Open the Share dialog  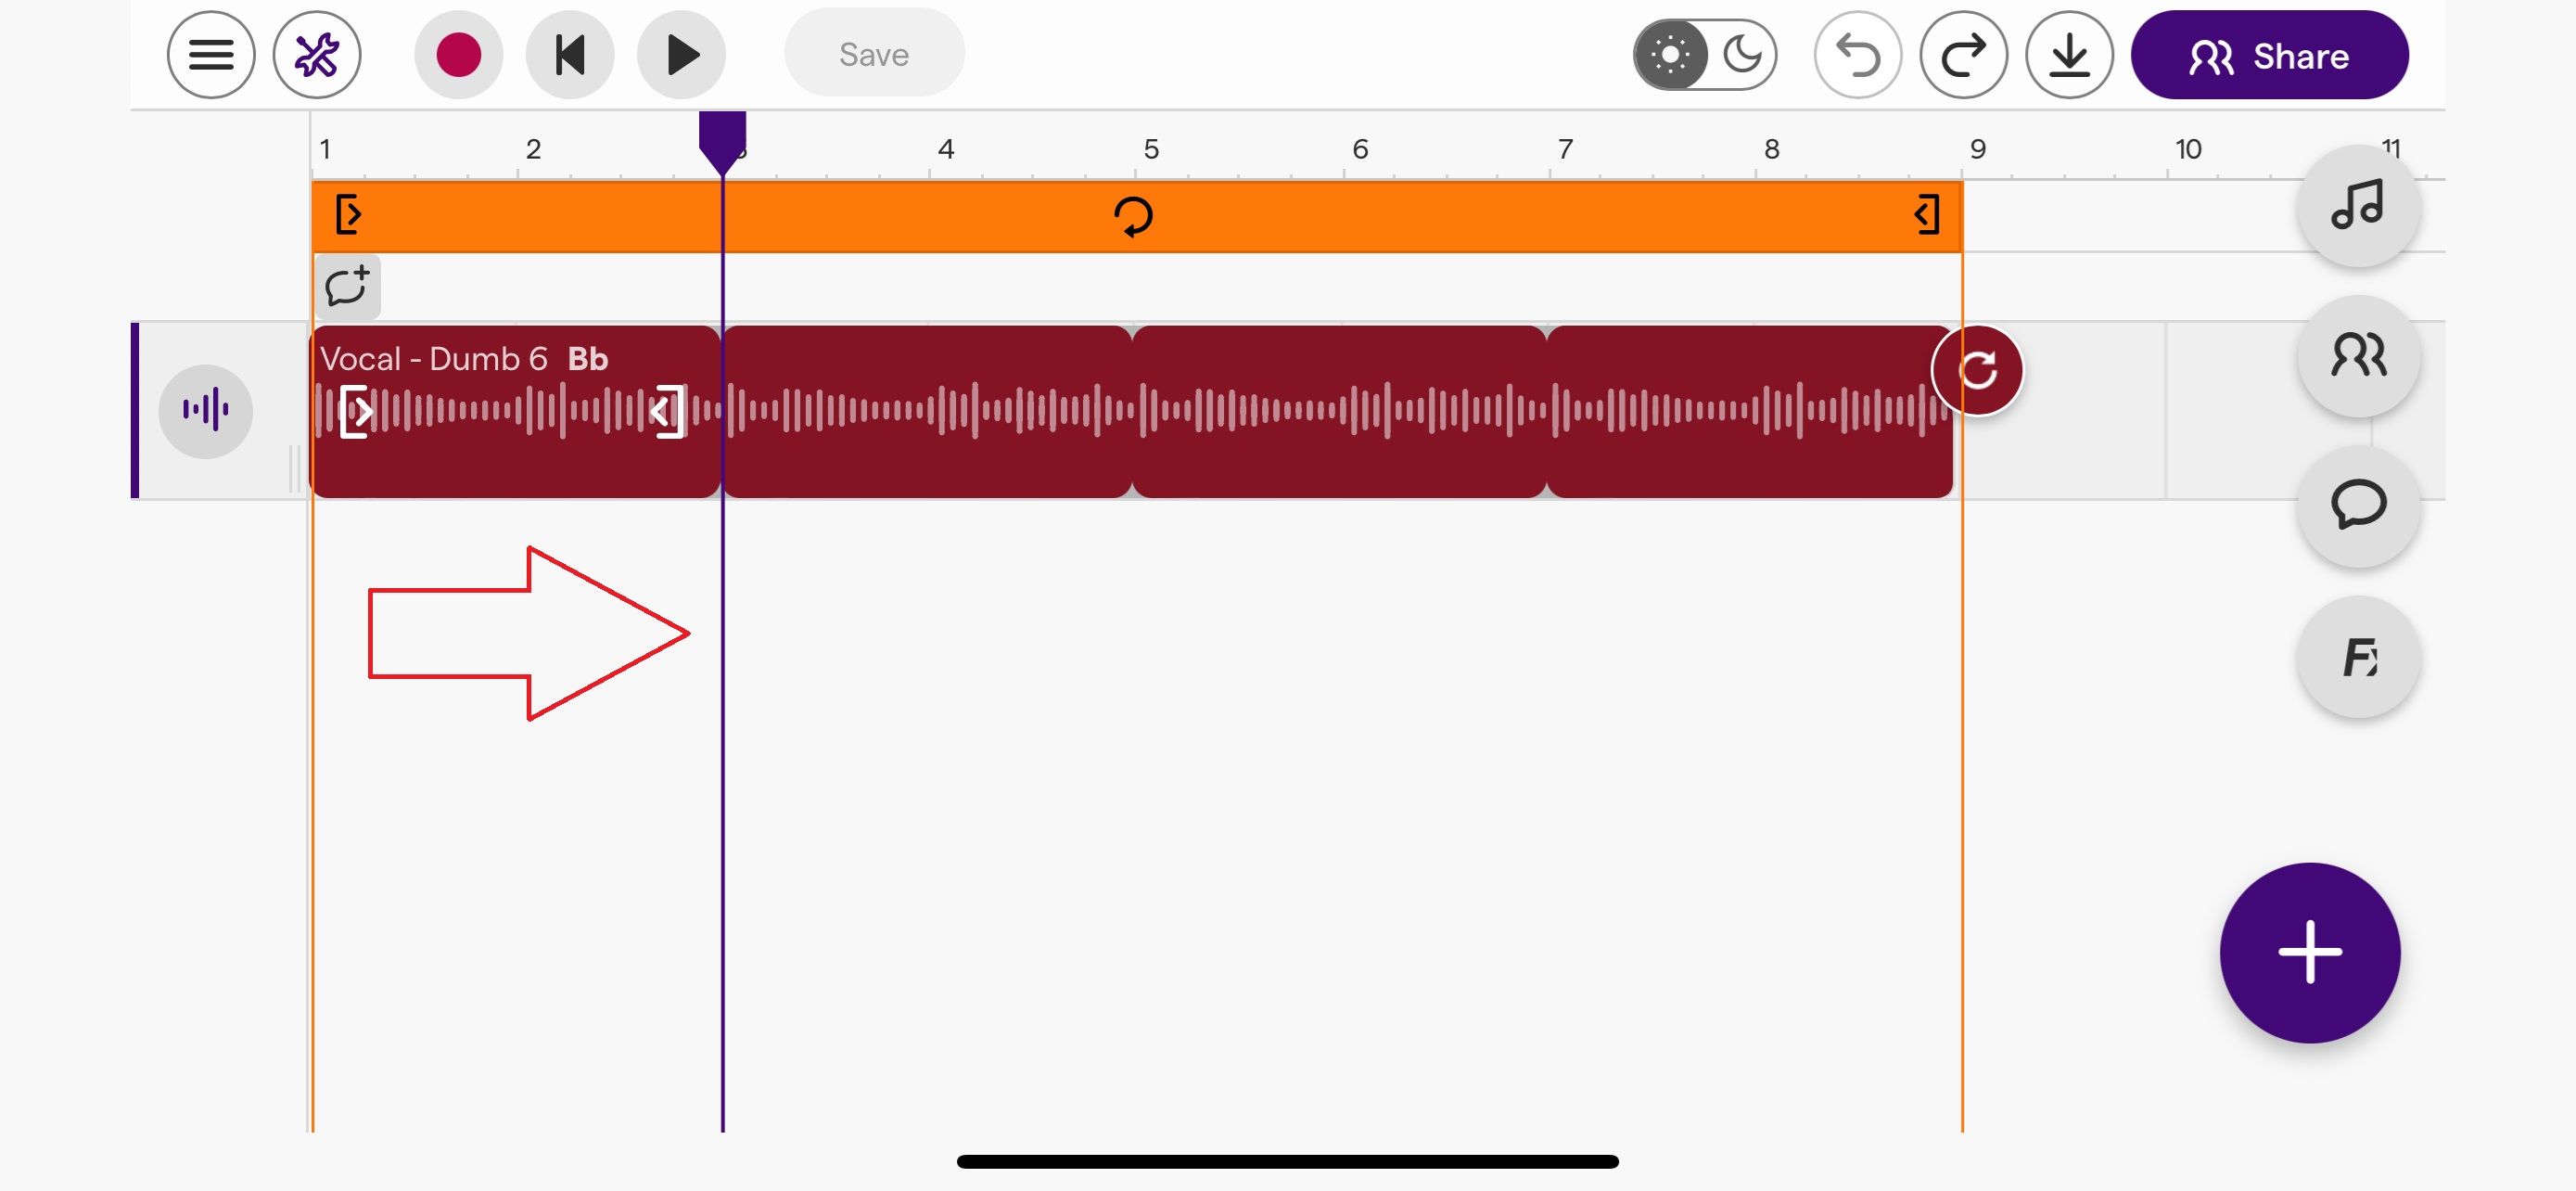[x=2269, y=55]
